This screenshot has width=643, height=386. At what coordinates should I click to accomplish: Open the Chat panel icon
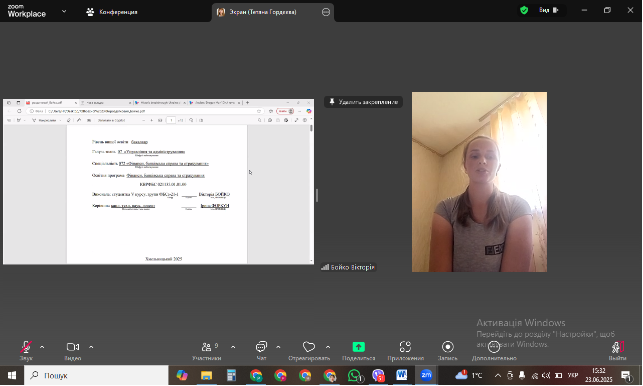click(261, 347)
